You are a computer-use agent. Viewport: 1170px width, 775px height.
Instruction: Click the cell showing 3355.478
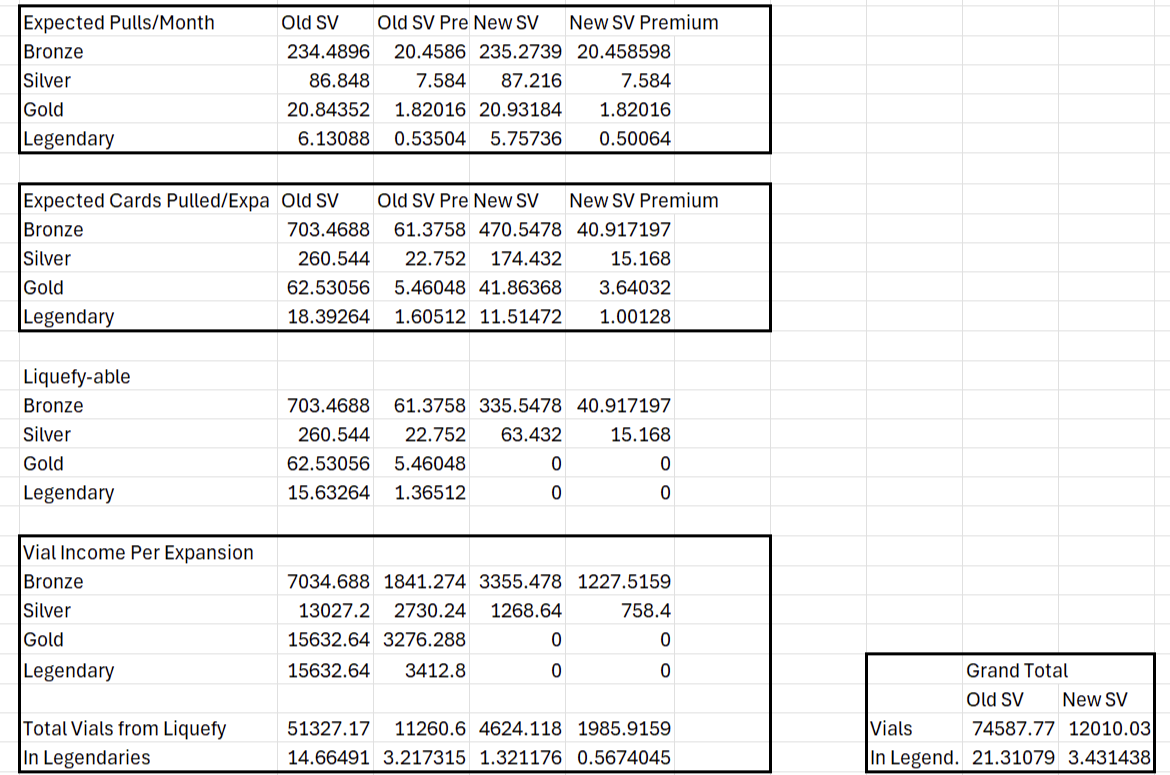click(x=518, y=583)
